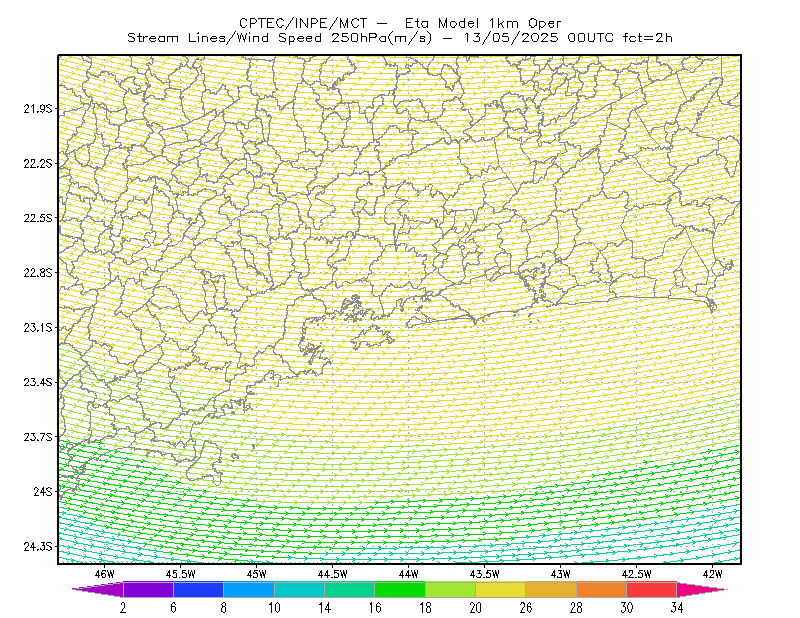
Task: Click the purple left arrow of the colorbar
Action: tap(98, 589)
